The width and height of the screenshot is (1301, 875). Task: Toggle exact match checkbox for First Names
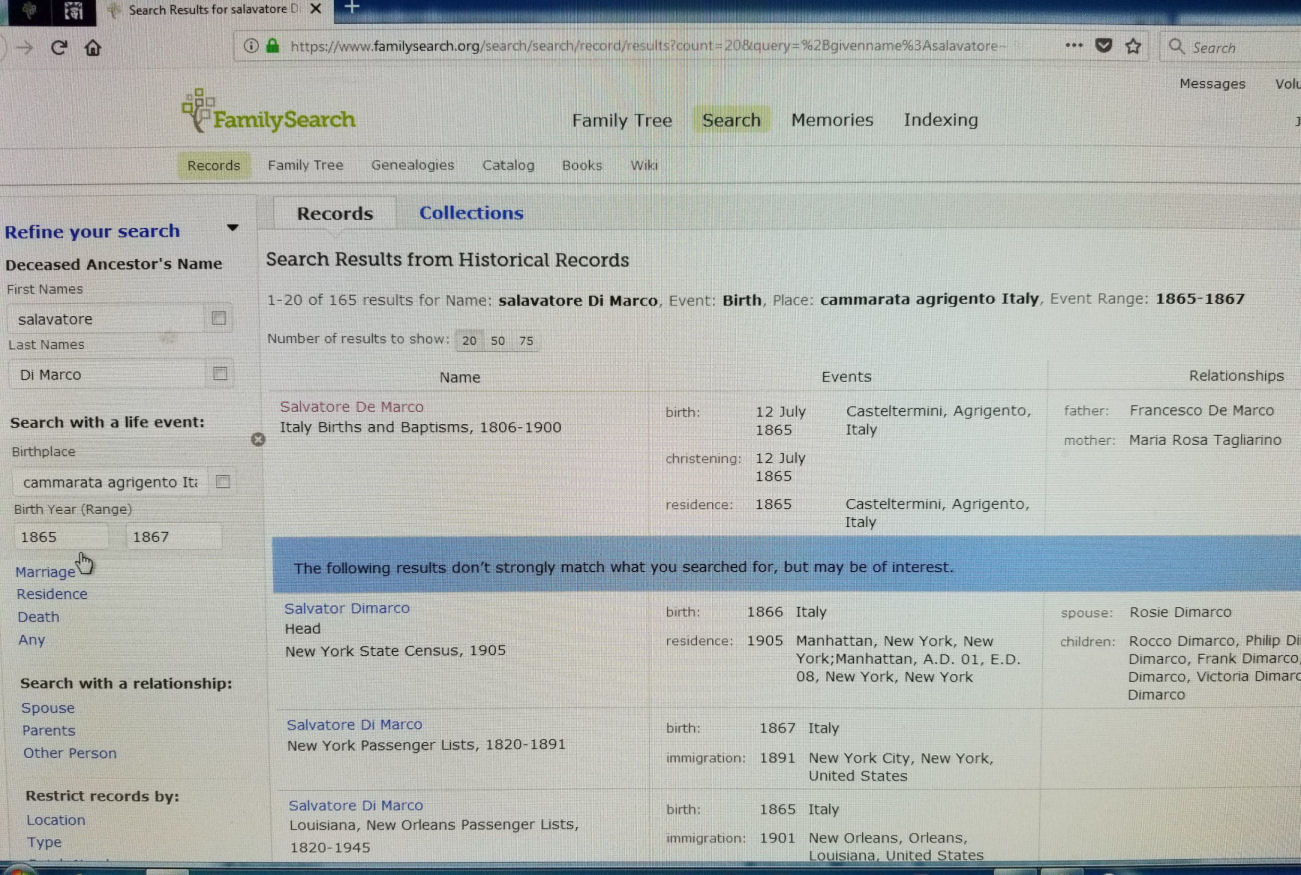[219, 319]
